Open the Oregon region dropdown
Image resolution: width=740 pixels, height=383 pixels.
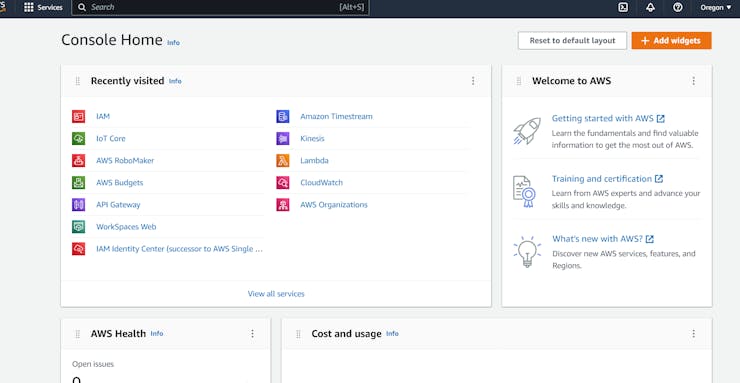click(x=715, y=8)
